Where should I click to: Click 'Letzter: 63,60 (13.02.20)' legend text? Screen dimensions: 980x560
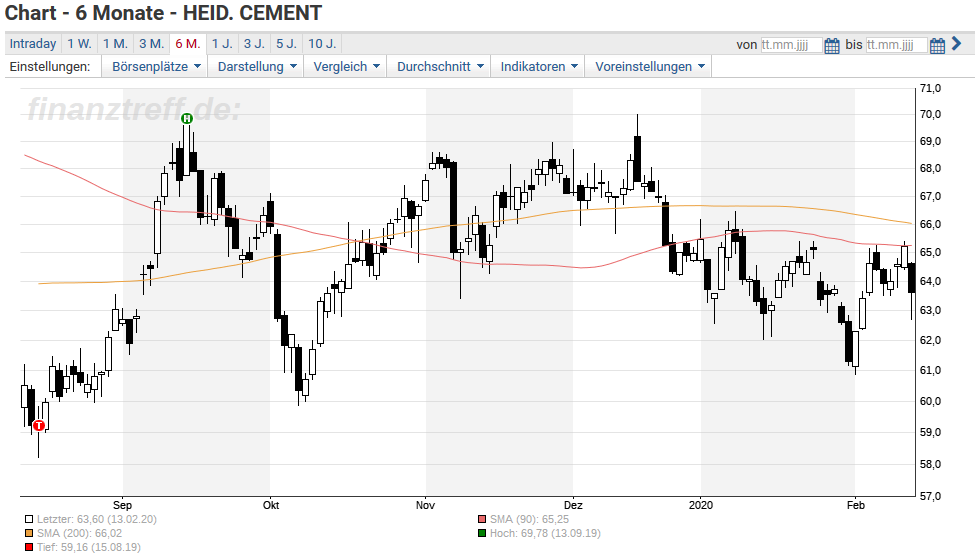[x=97, y=519]
